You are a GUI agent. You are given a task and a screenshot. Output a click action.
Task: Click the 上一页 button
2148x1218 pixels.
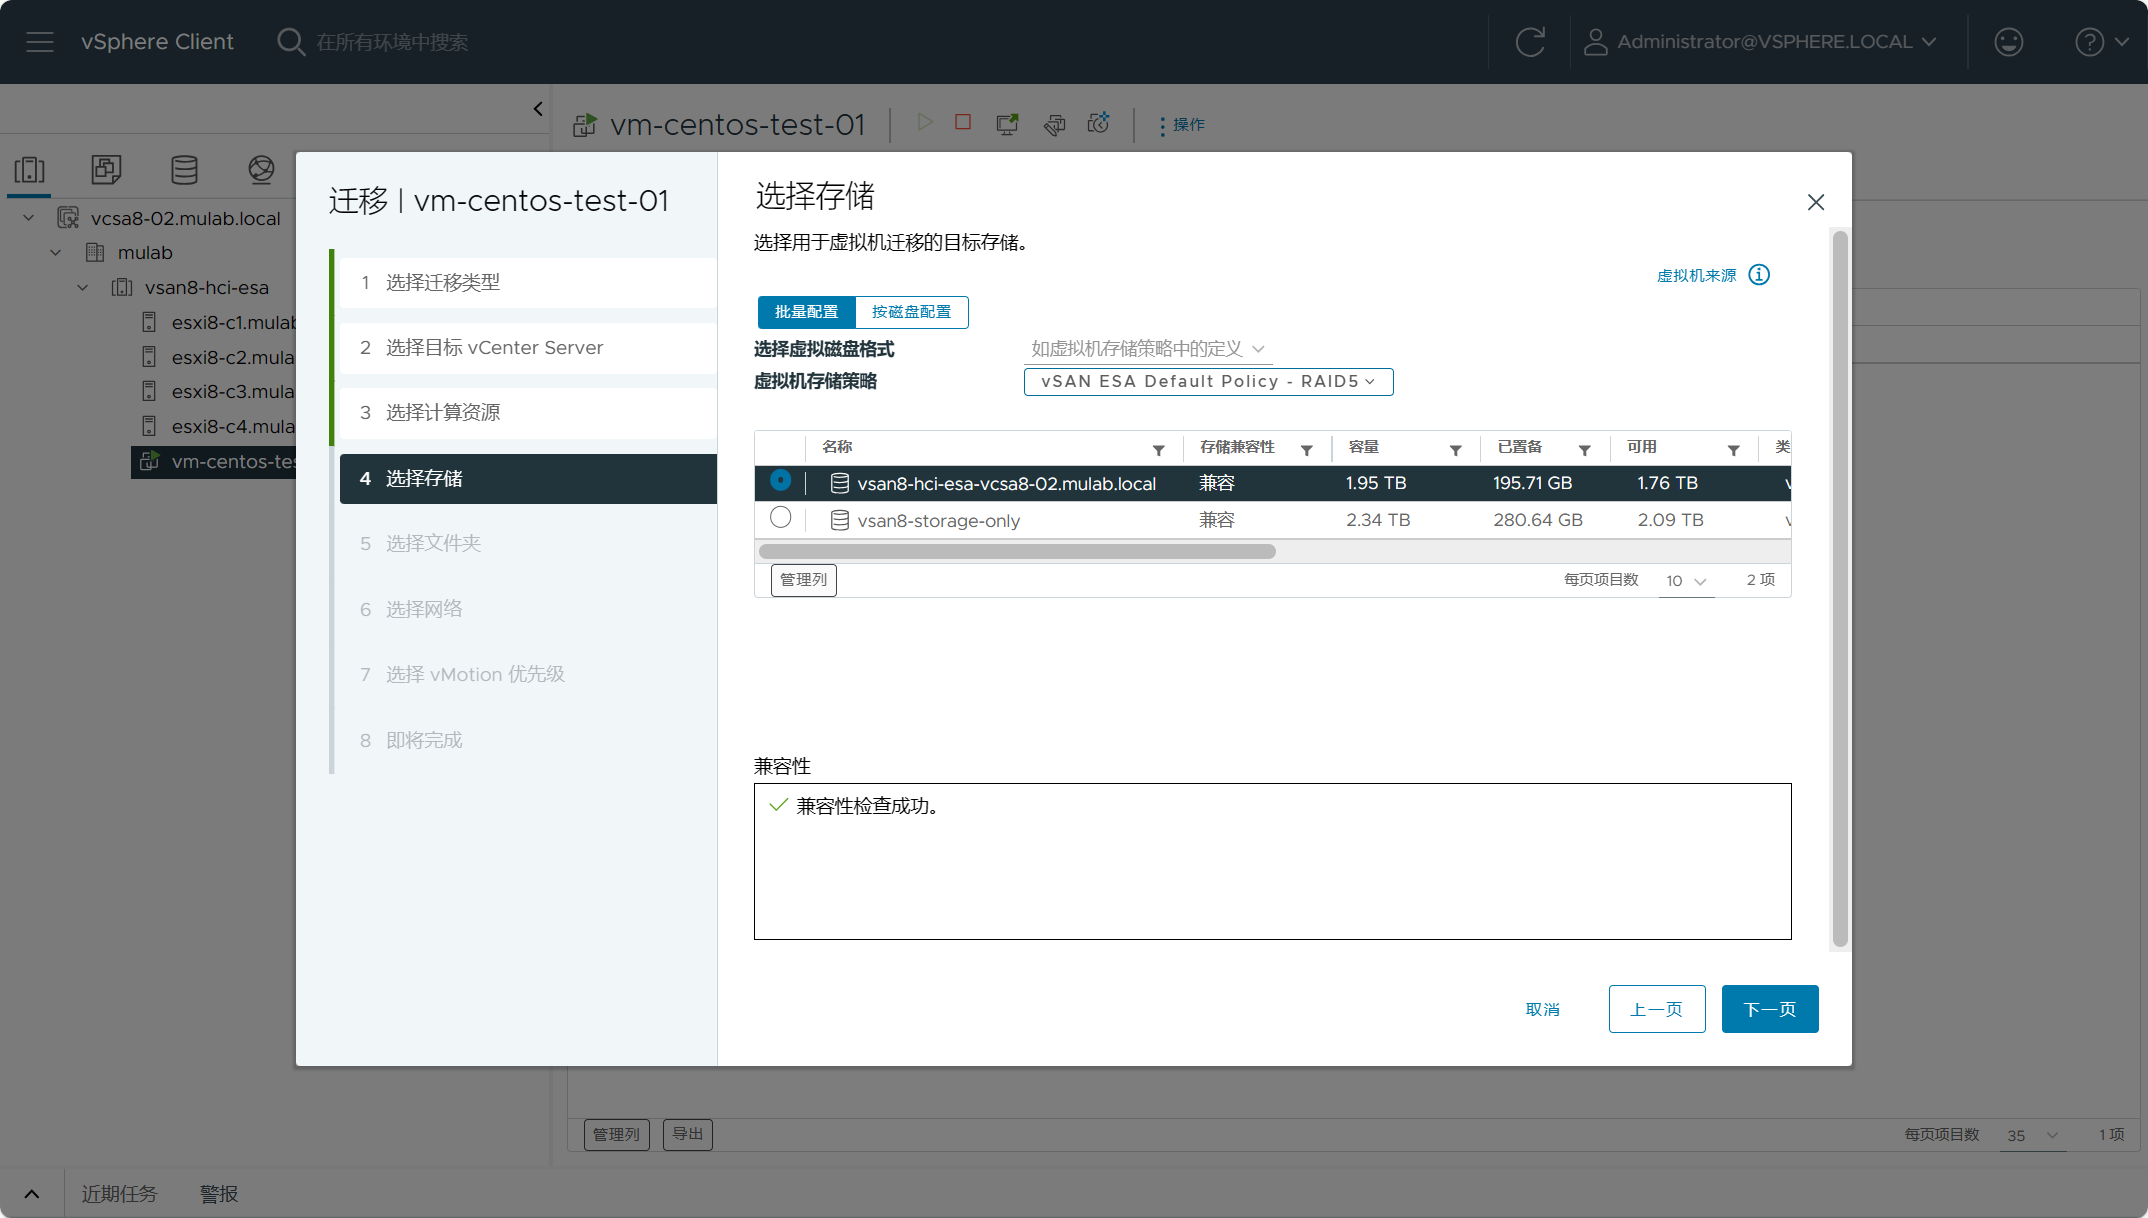pos(1657,1009)
